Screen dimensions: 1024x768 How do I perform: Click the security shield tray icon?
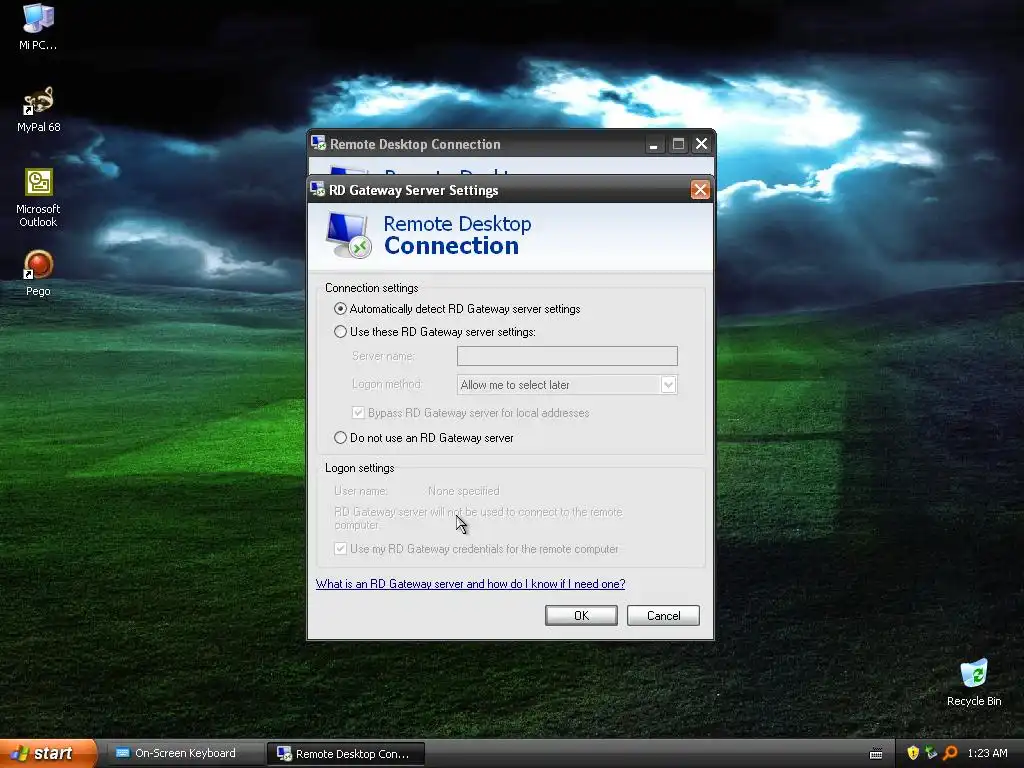[x=913, y=753]
